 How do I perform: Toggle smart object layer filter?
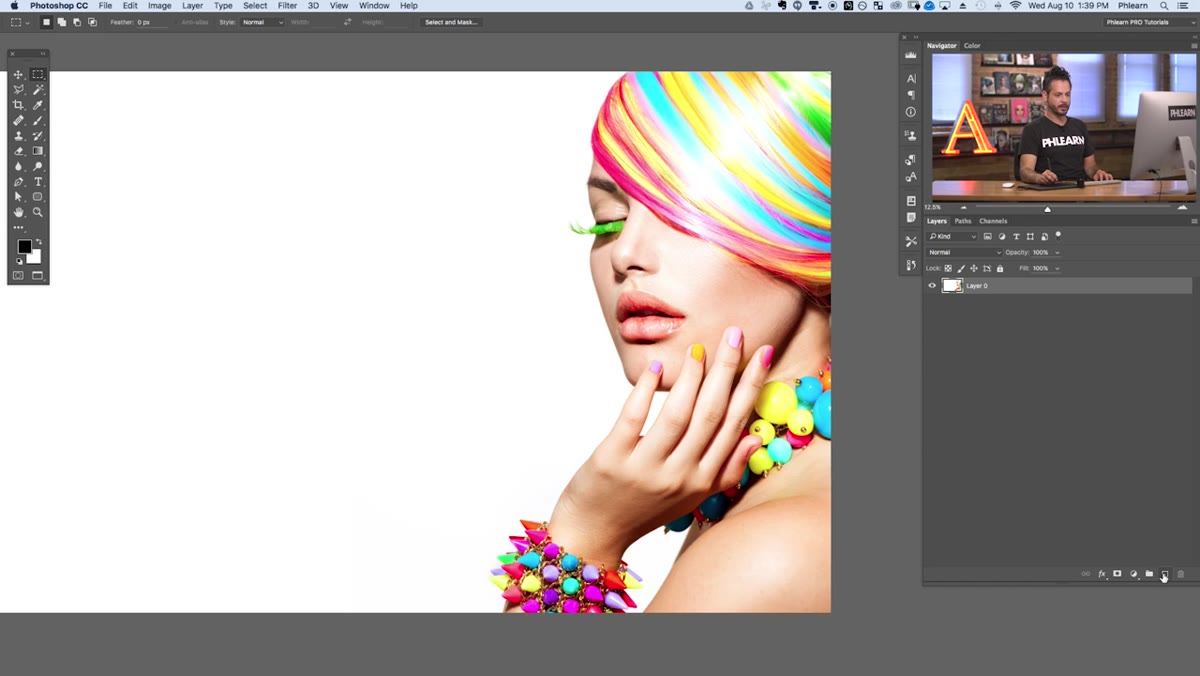pyautogui.click(x=1044, y=236)
